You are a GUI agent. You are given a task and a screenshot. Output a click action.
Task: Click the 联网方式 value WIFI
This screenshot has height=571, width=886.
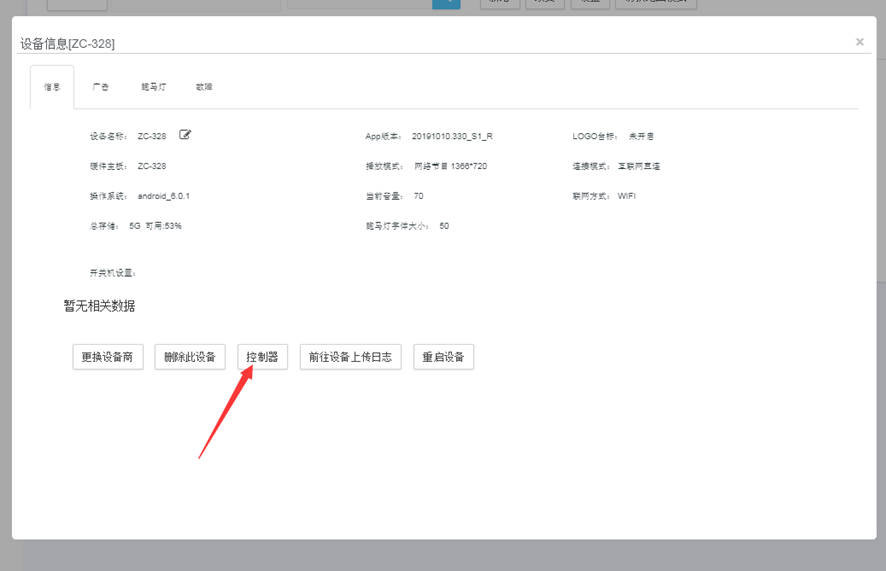tap(627, 196)
